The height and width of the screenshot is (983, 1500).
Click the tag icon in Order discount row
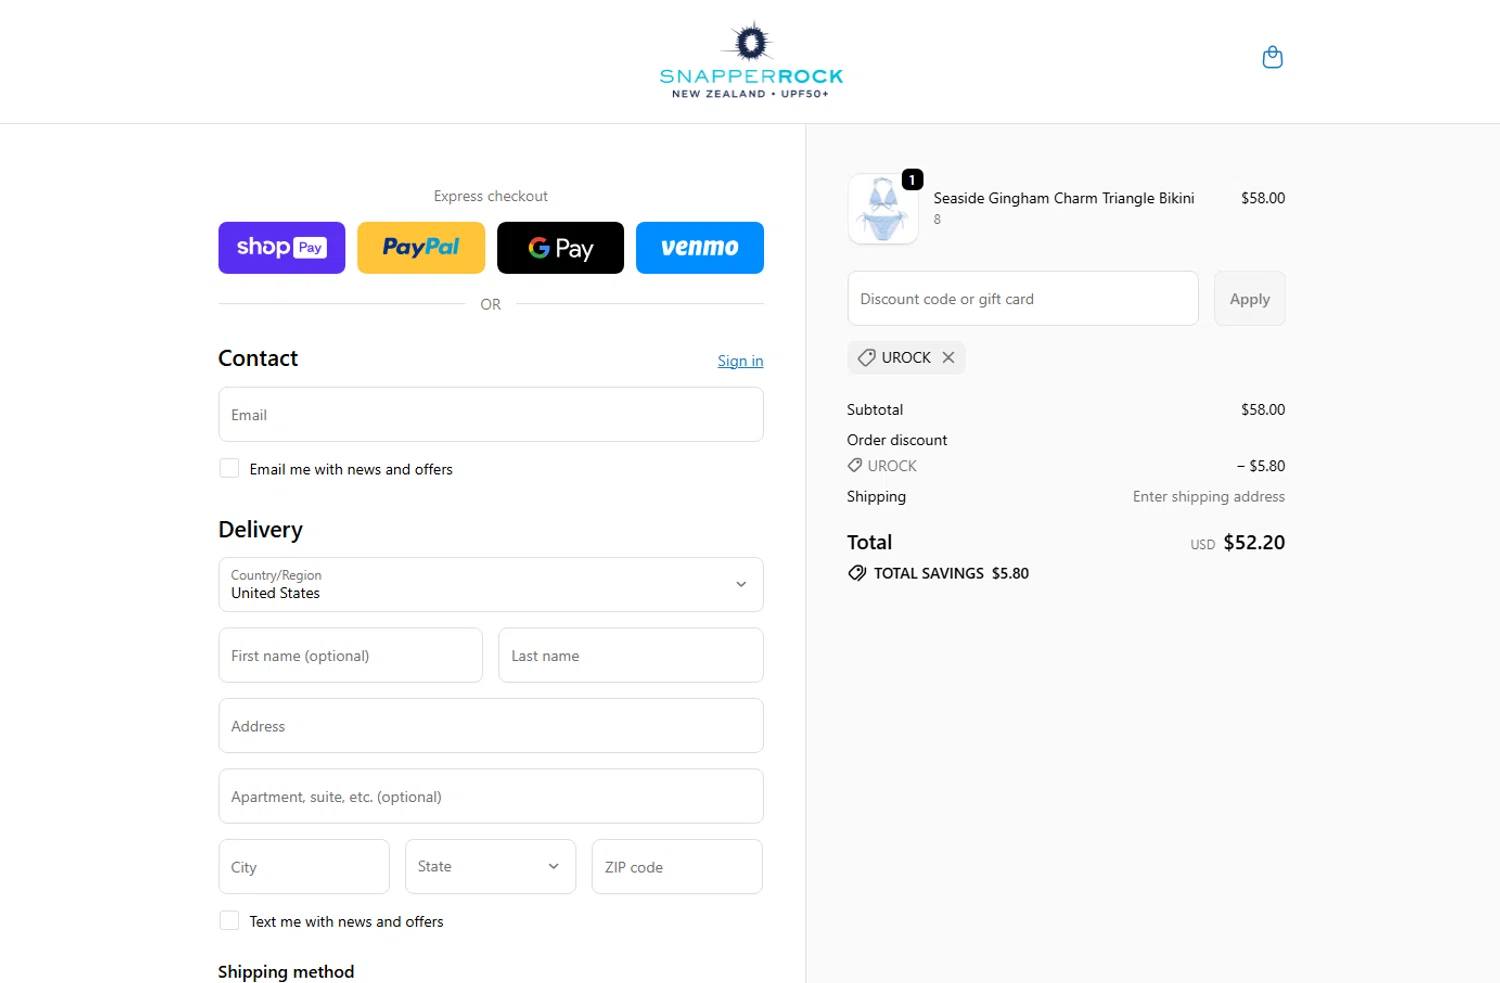point(855,465)
